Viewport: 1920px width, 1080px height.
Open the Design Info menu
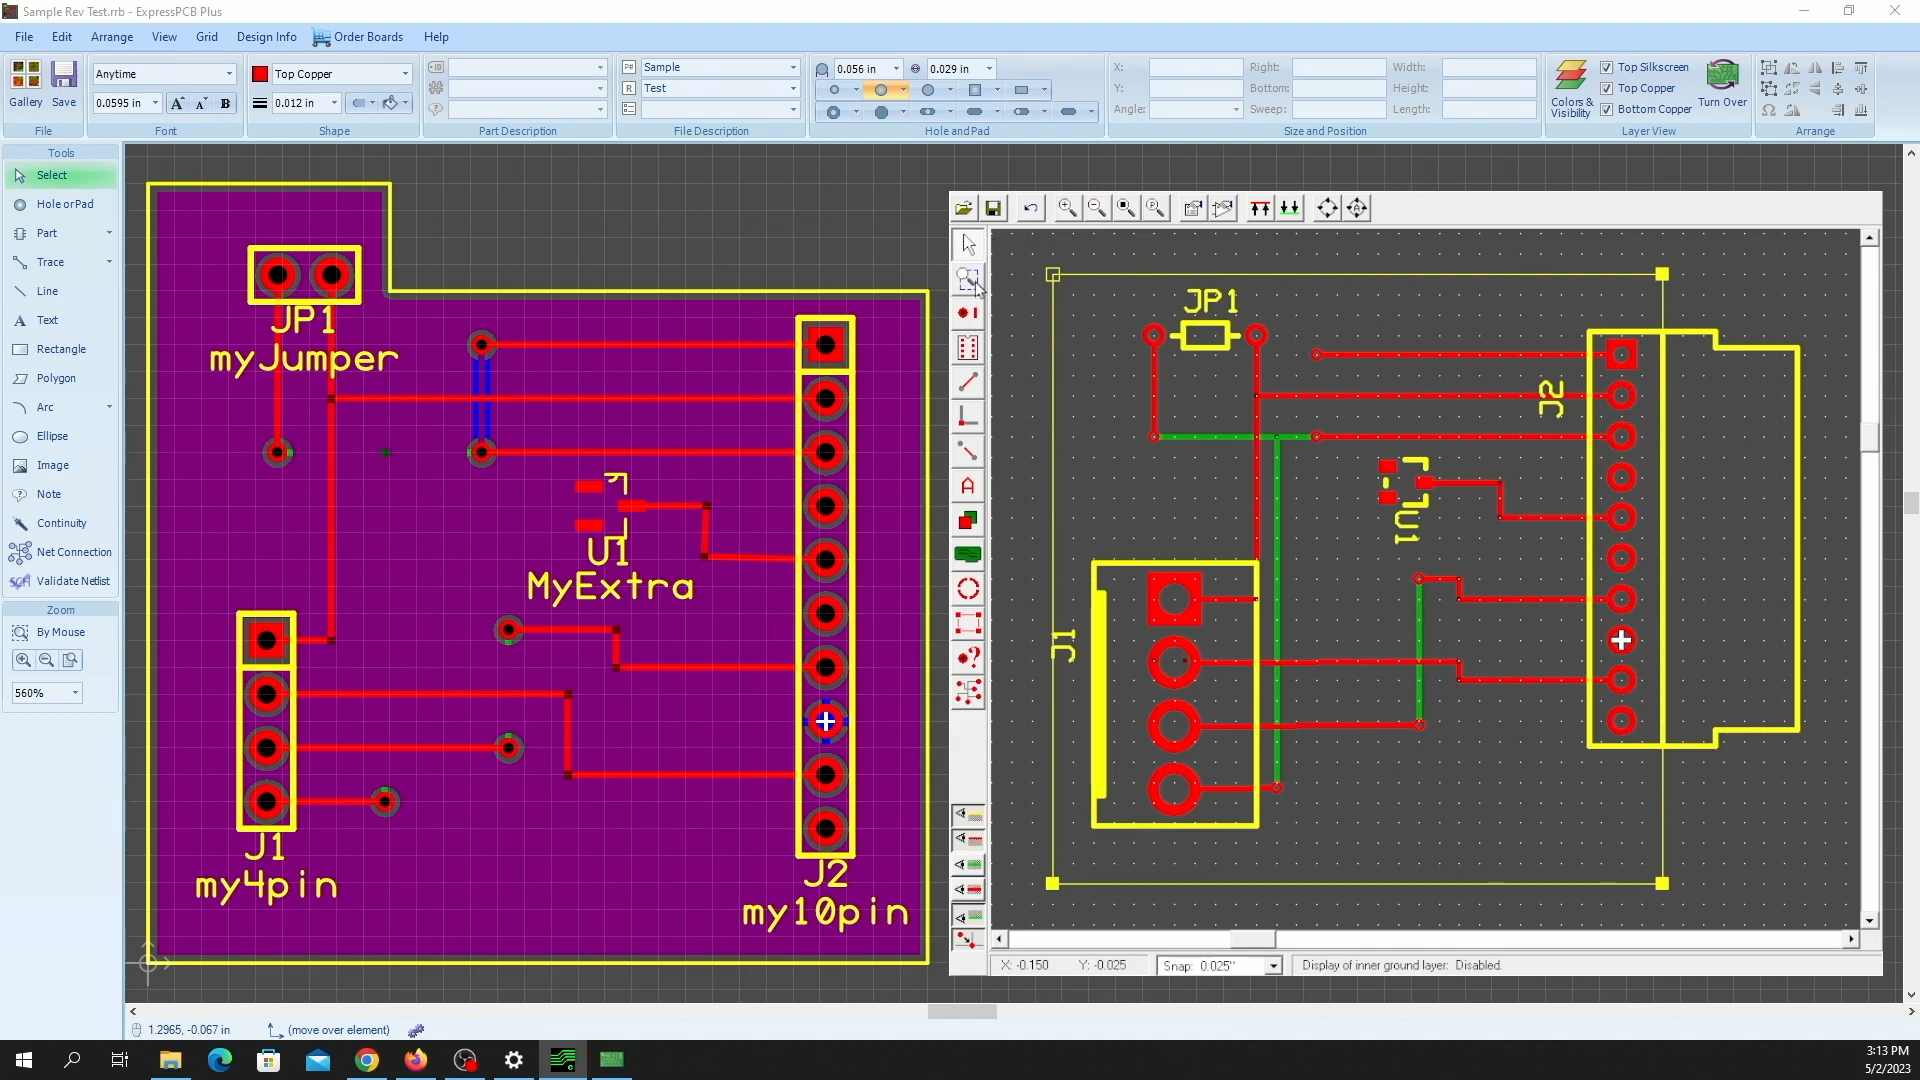tap(266, 37)
